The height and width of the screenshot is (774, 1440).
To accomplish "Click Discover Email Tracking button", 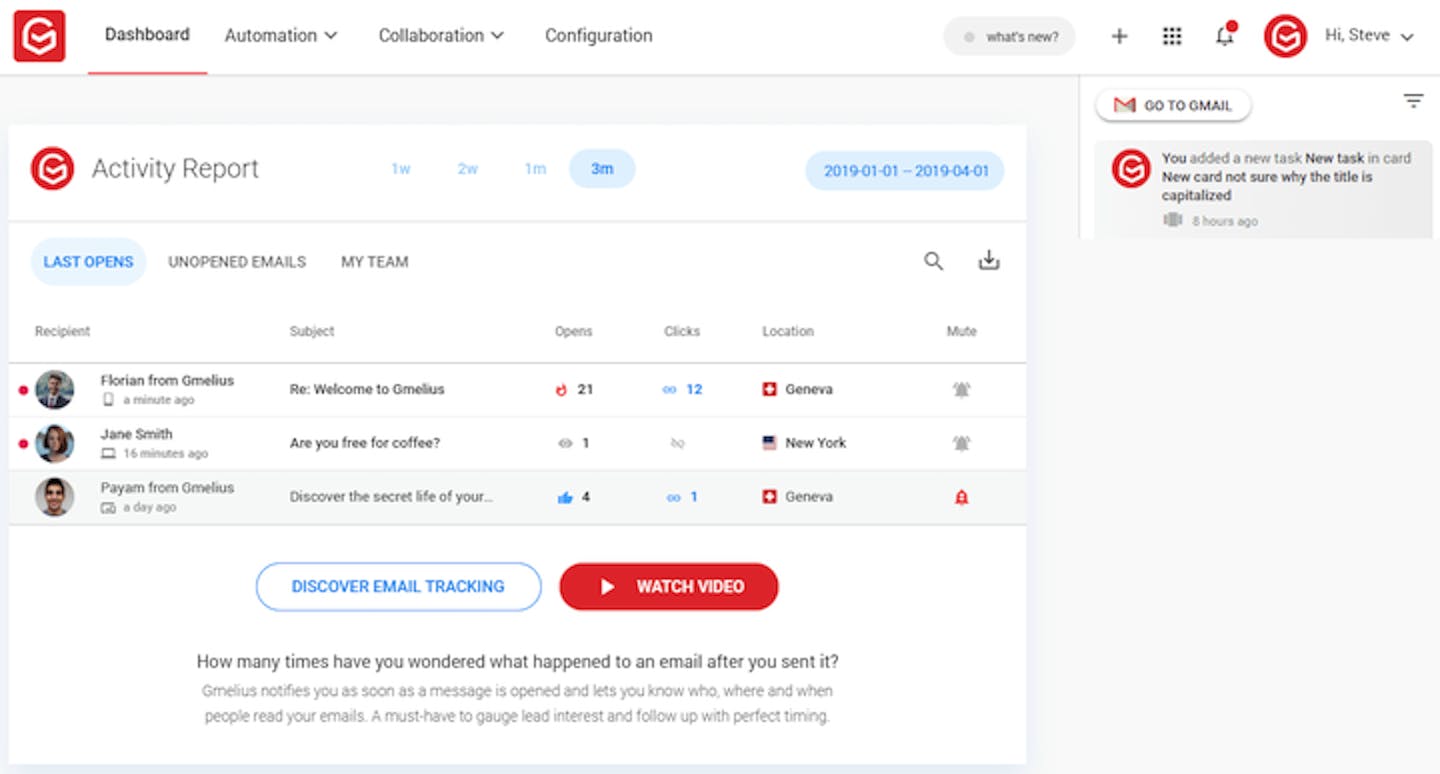I will (398, 587).
